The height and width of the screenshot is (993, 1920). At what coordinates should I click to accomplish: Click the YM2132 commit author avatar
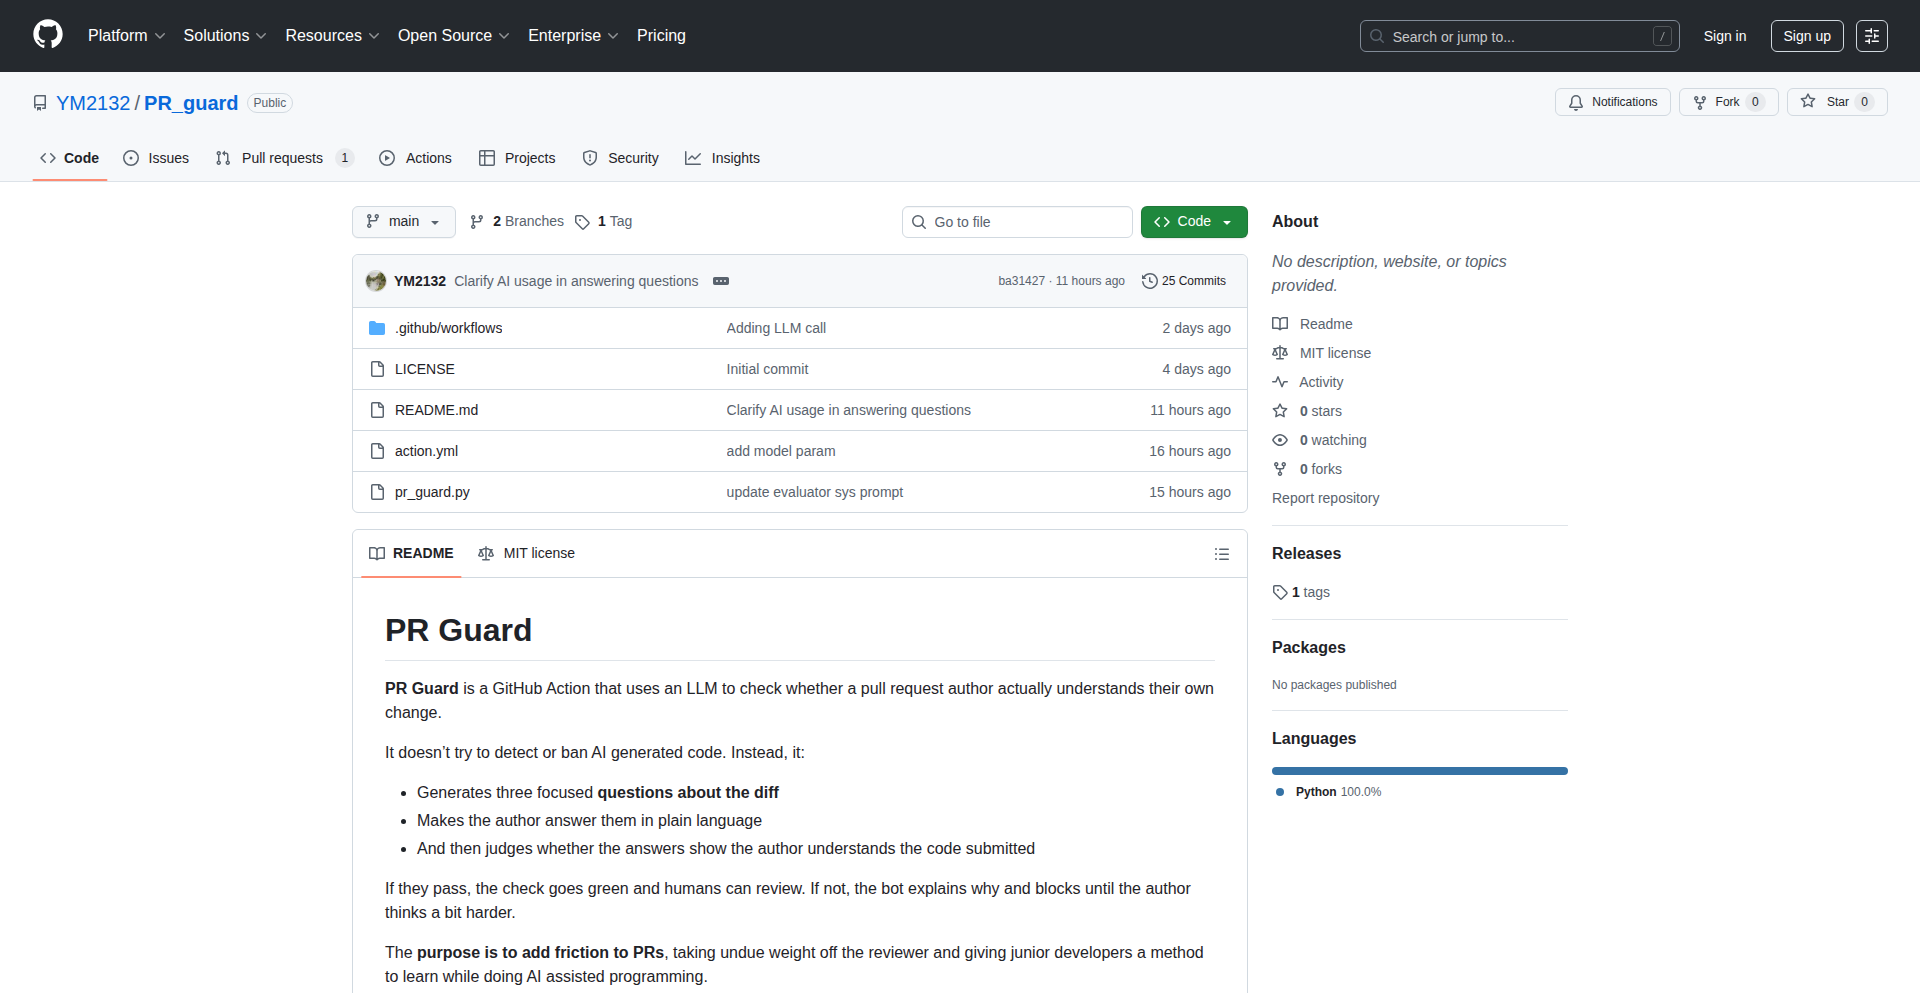click(376, 281)
